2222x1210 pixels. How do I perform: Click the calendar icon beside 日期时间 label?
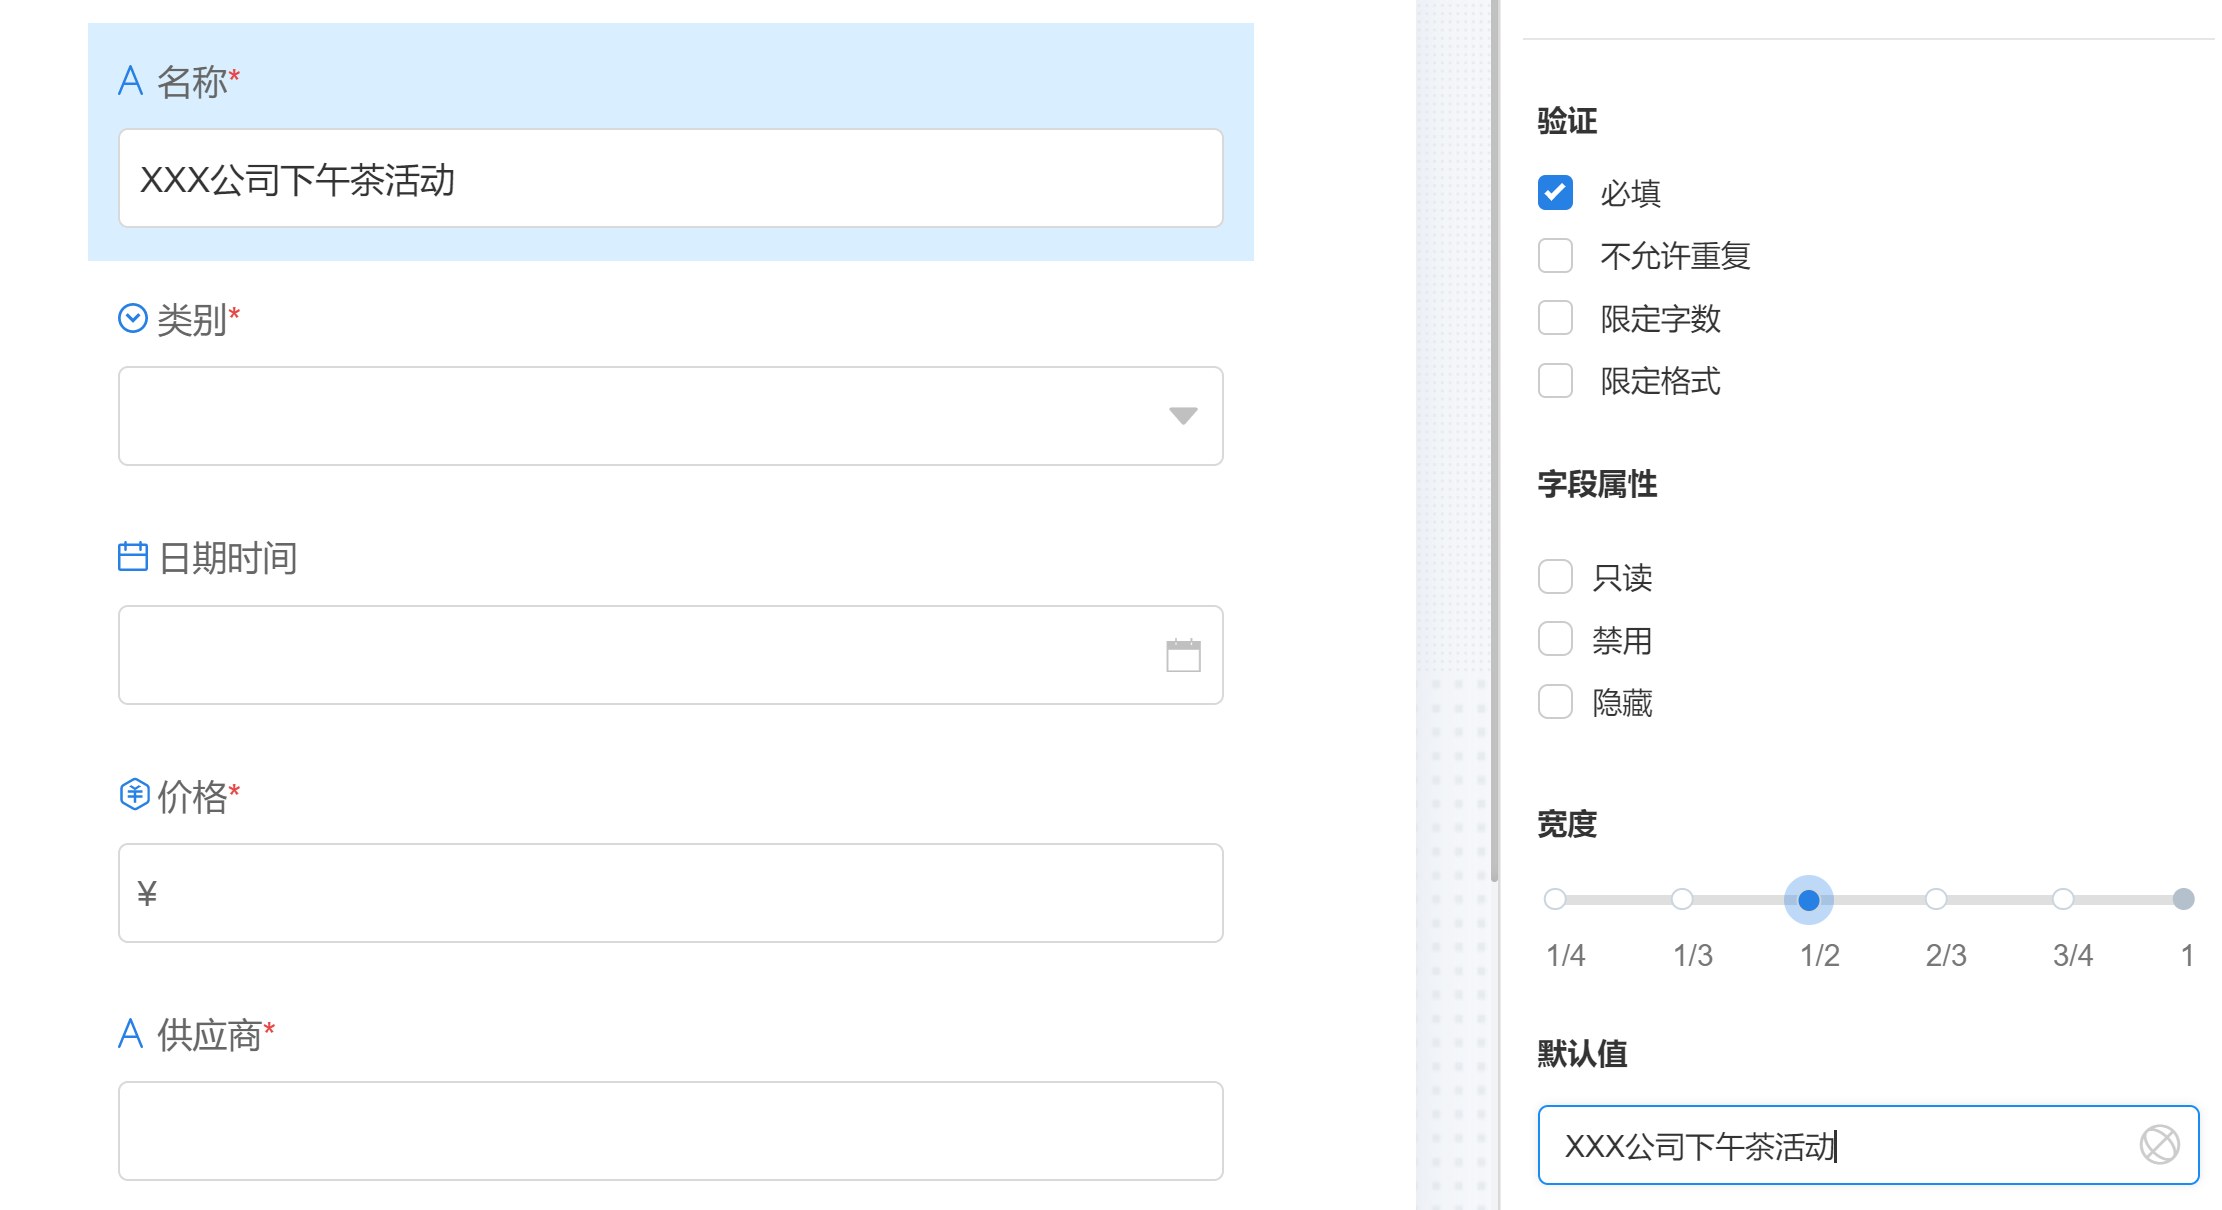[133, 556]
